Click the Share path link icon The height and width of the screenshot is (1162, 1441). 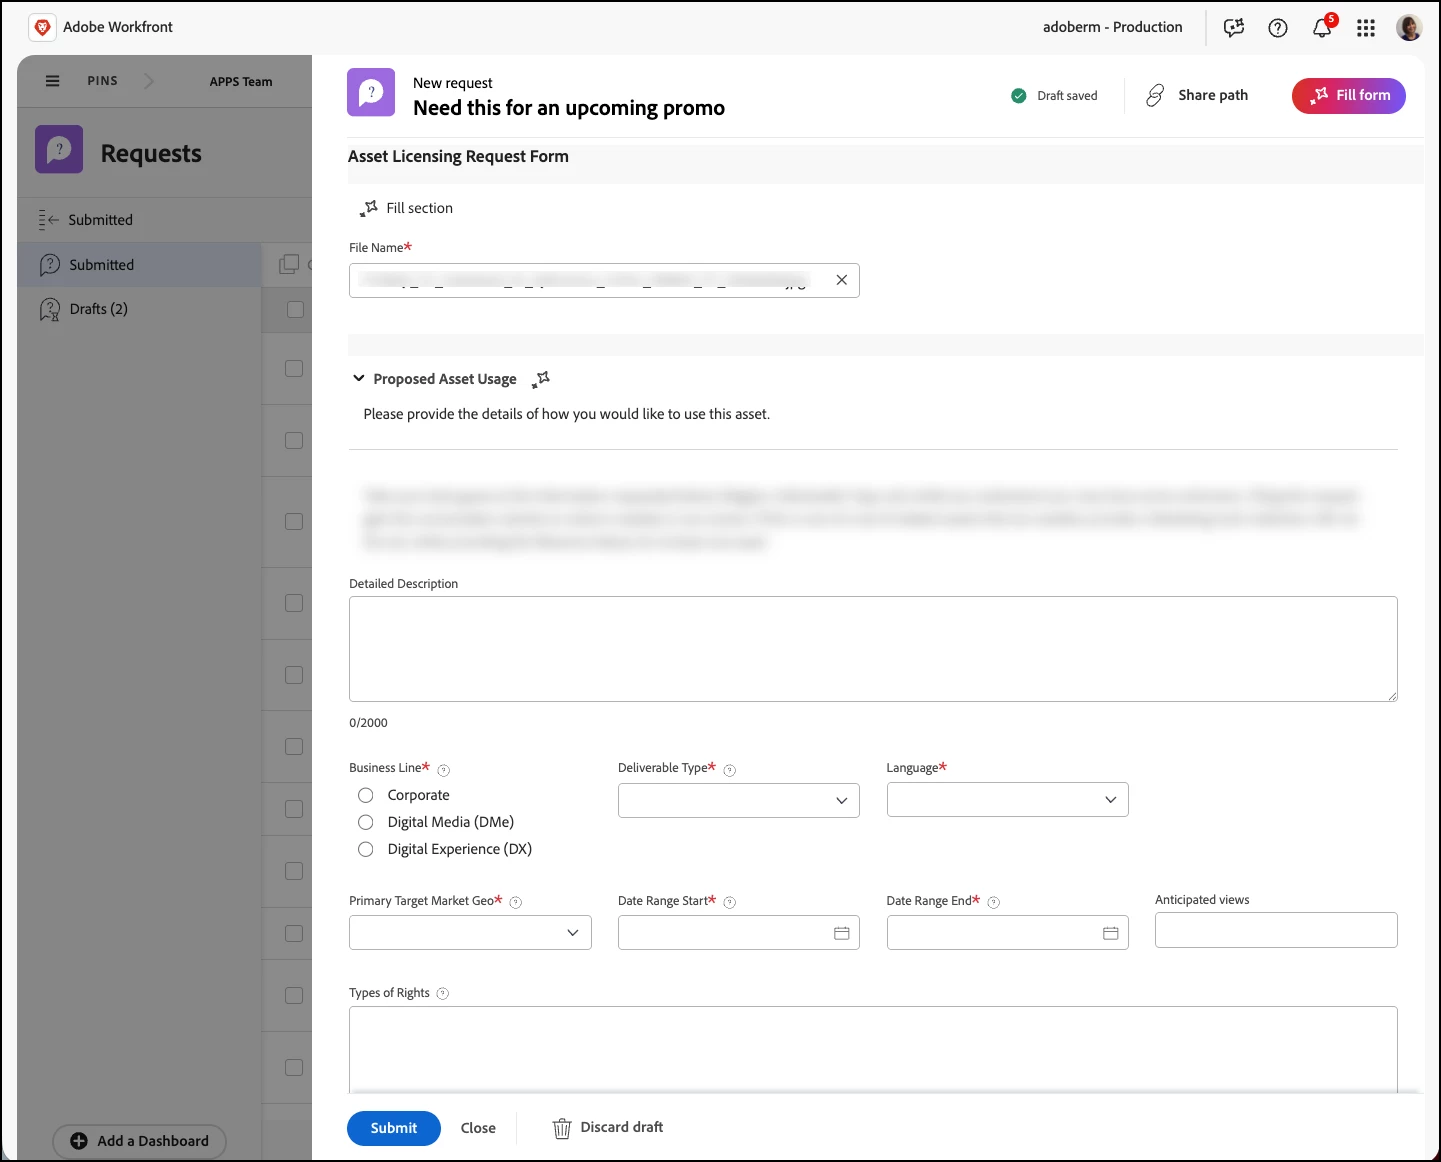1155,95
